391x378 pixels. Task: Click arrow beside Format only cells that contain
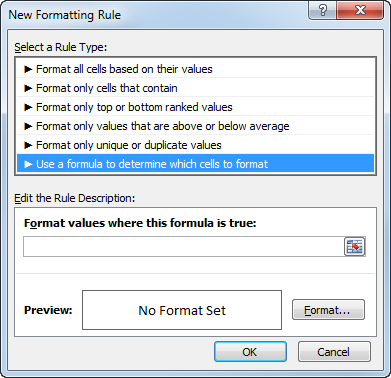click(x=28, y=88)
